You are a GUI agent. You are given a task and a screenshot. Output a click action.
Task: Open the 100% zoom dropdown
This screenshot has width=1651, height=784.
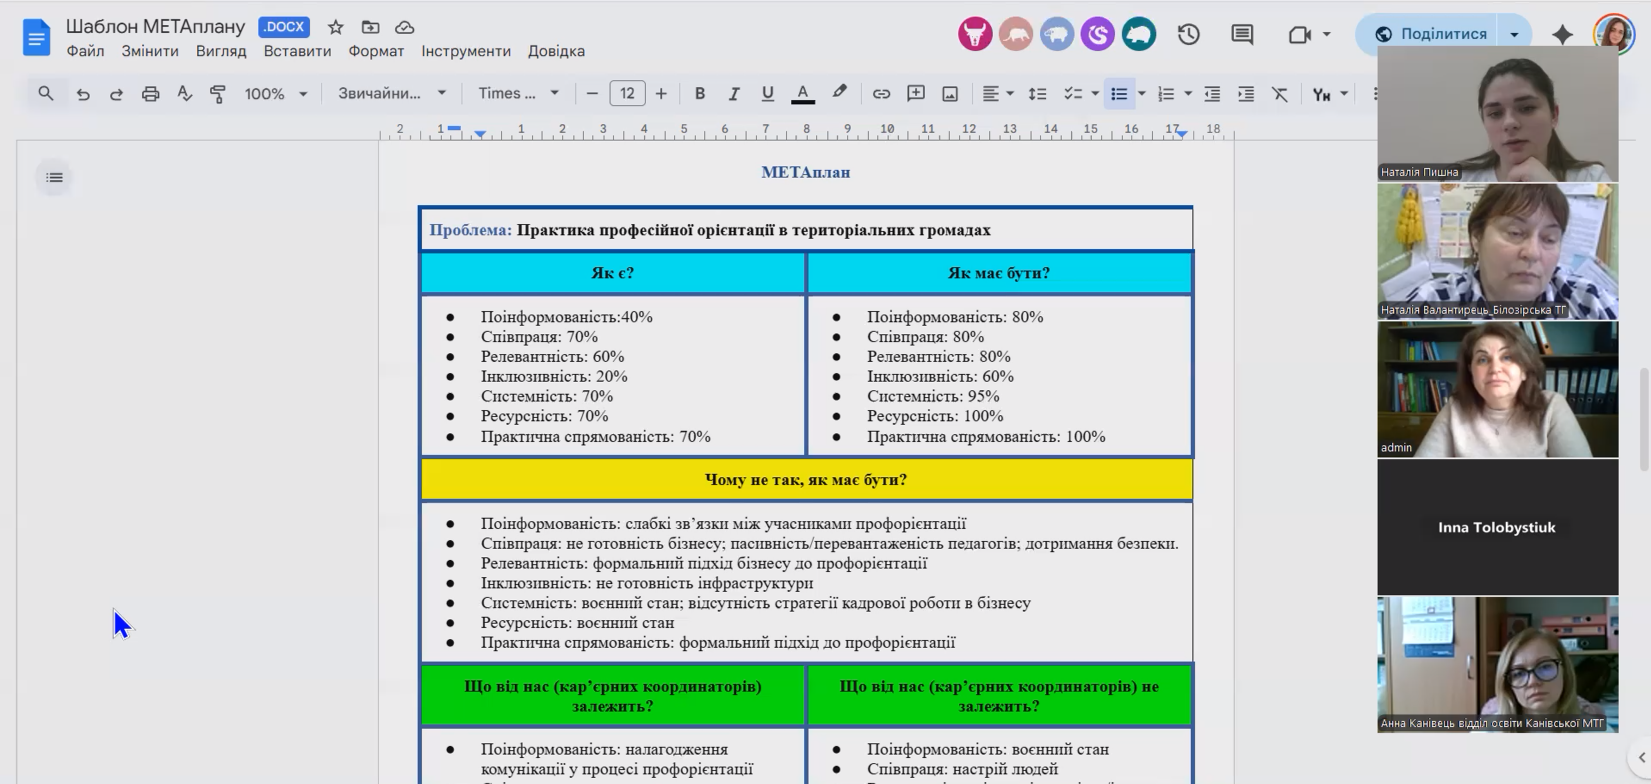(x=276, y=94)
